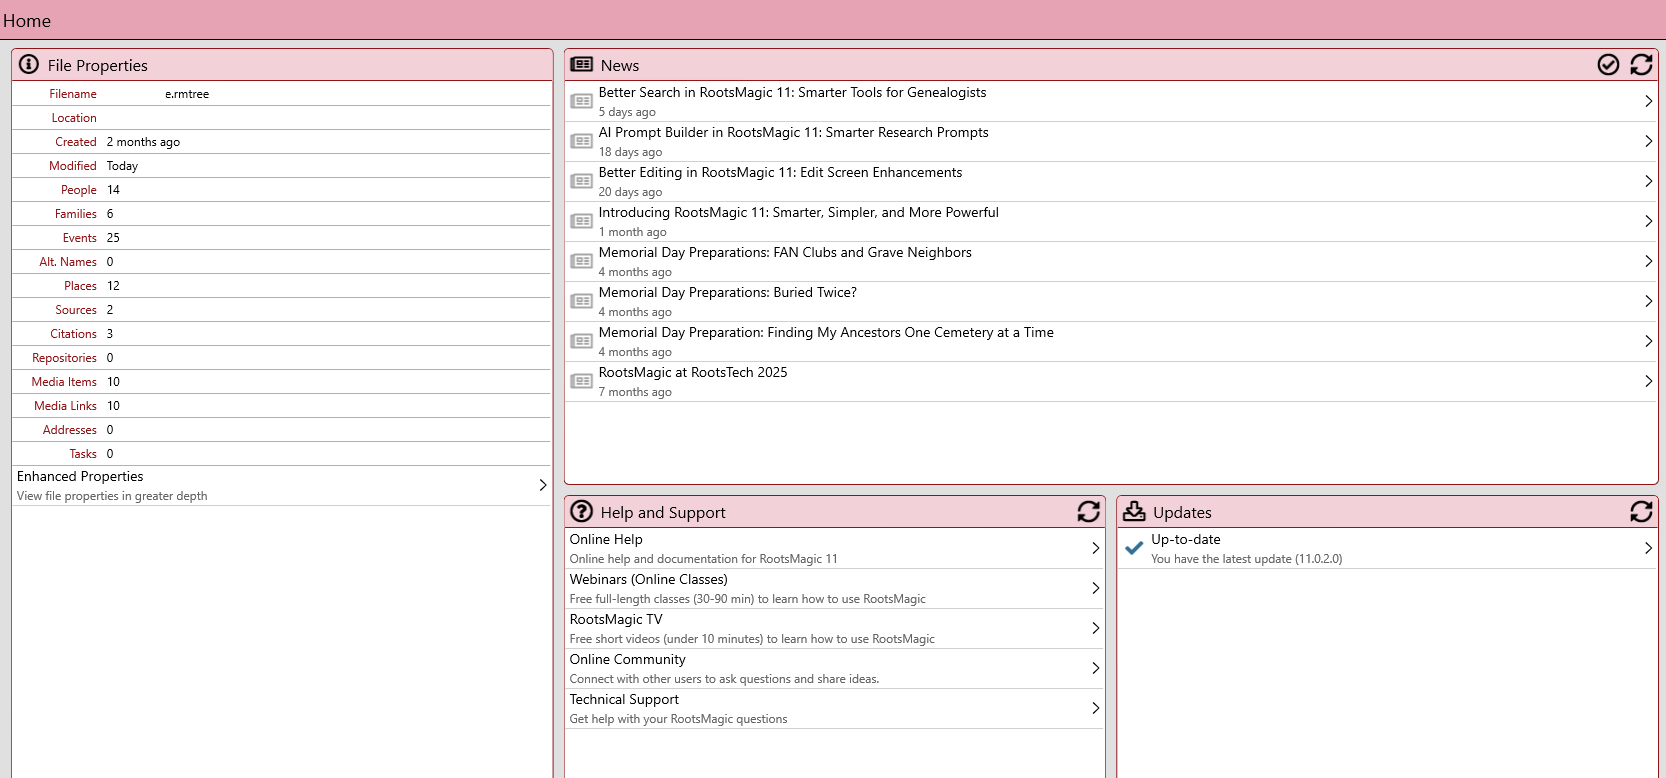Open chevron for FAN Clubs and Grave Neighbors

[1648, 261]
